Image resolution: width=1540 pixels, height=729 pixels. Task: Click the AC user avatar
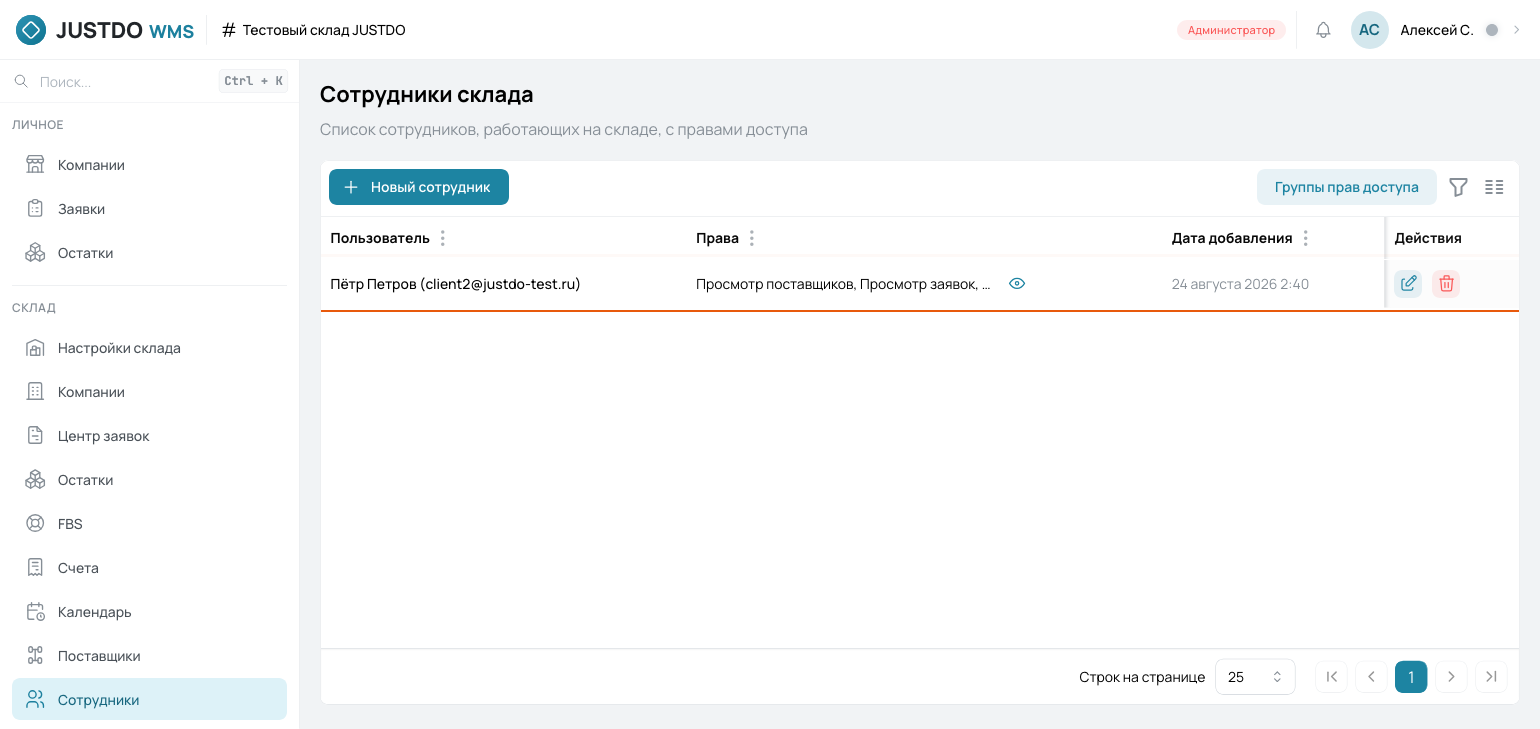tap(1369, 30)
